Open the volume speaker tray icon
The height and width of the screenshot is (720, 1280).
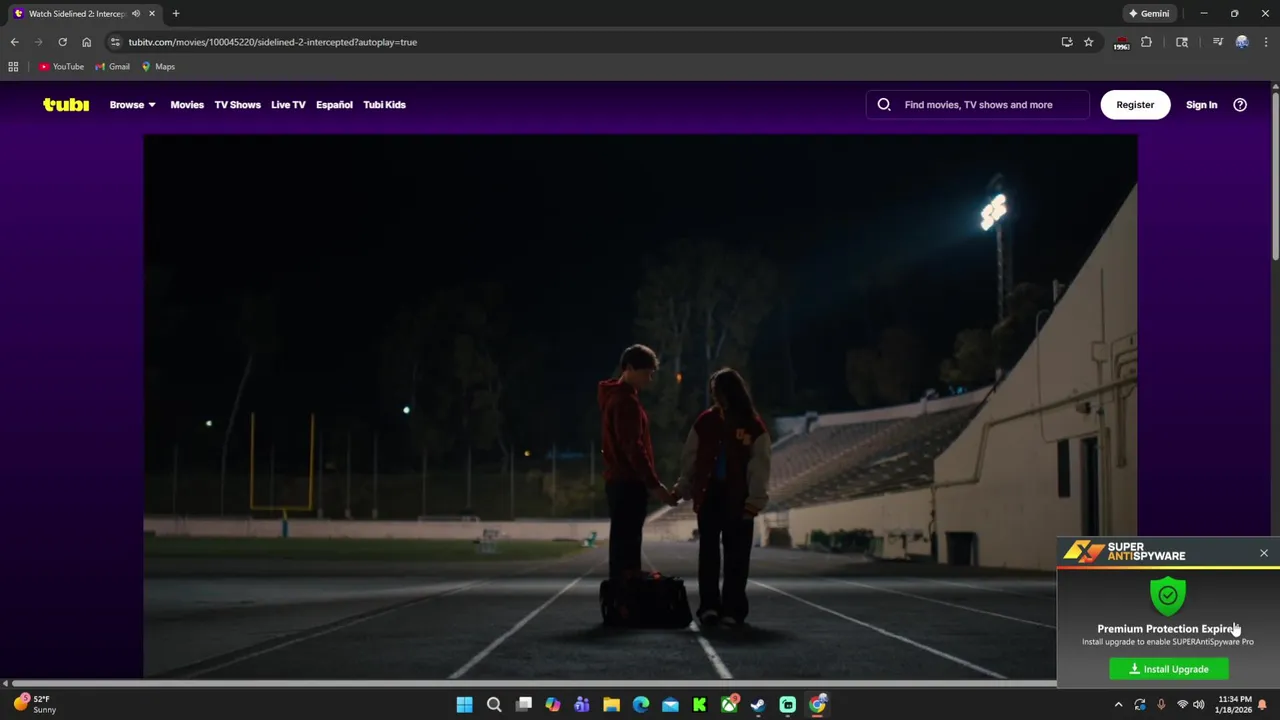click(x=1198, y=705)
